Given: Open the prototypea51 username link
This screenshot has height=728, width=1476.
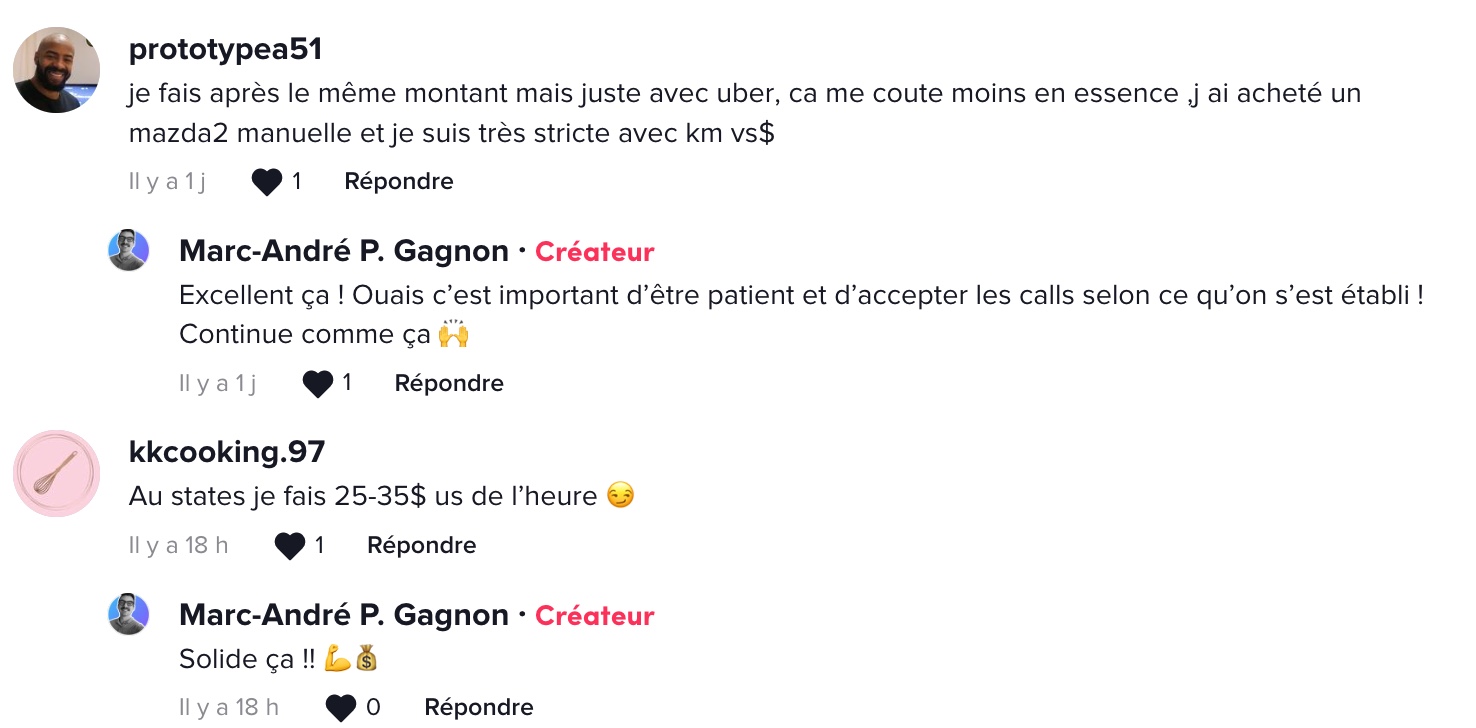Looking at the screenshot, I should pos(226,49).
